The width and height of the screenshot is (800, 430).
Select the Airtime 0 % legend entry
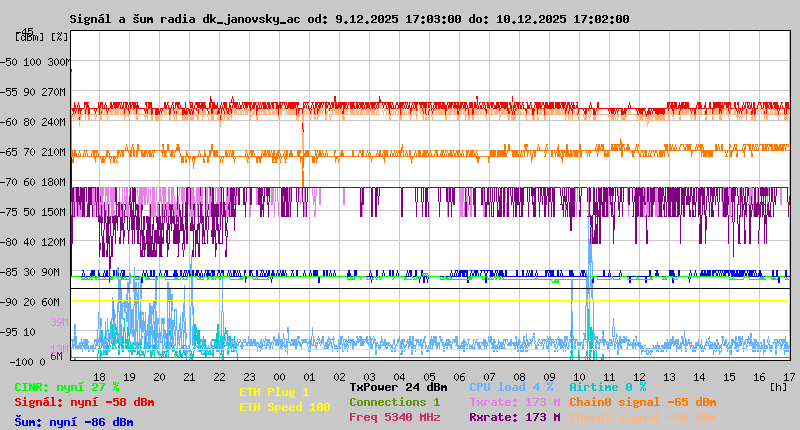point(607,387)
